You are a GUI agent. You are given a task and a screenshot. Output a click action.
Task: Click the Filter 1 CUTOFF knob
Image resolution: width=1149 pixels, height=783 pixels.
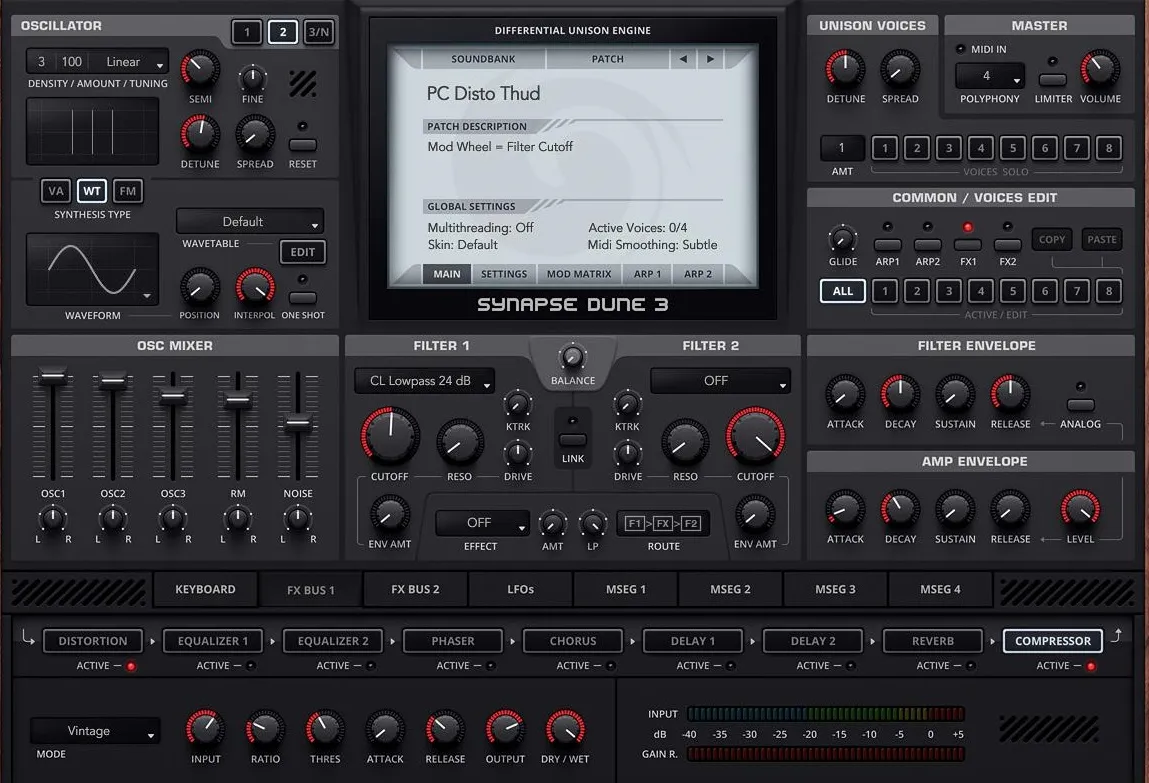(x=390, y=436)
